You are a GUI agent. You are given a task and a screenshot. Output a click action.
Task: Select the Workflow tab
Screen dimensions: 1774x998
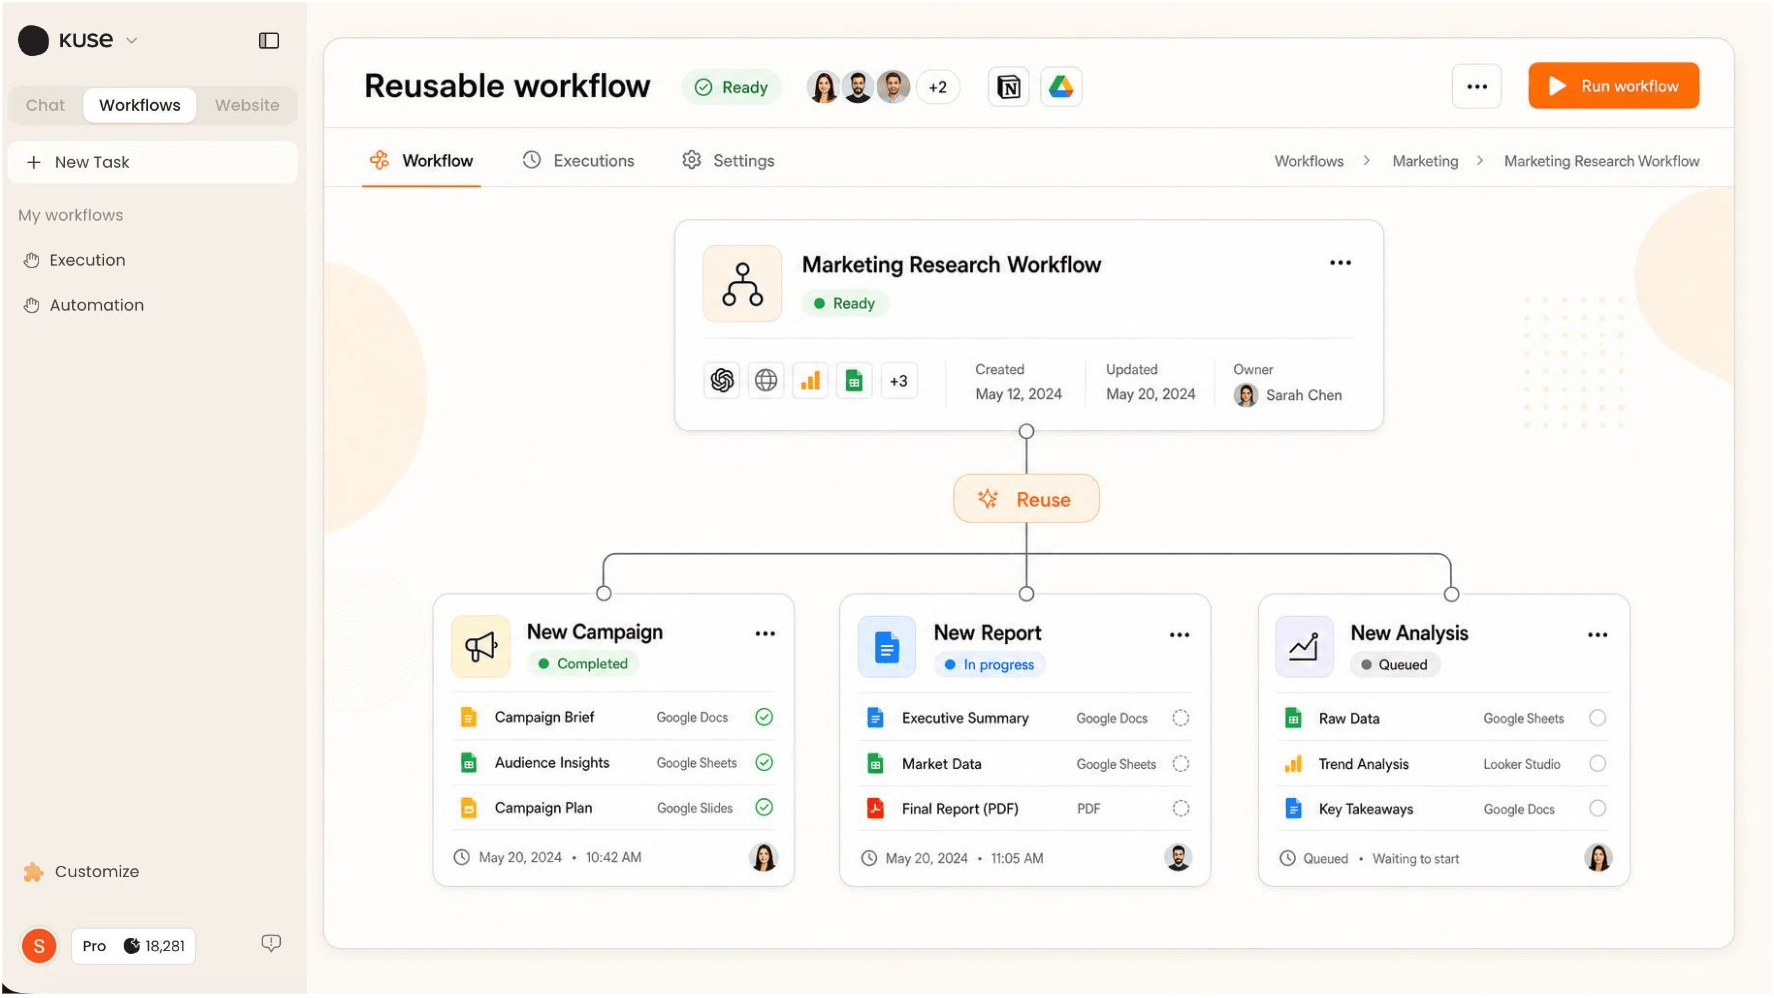[x=421, y=161]
